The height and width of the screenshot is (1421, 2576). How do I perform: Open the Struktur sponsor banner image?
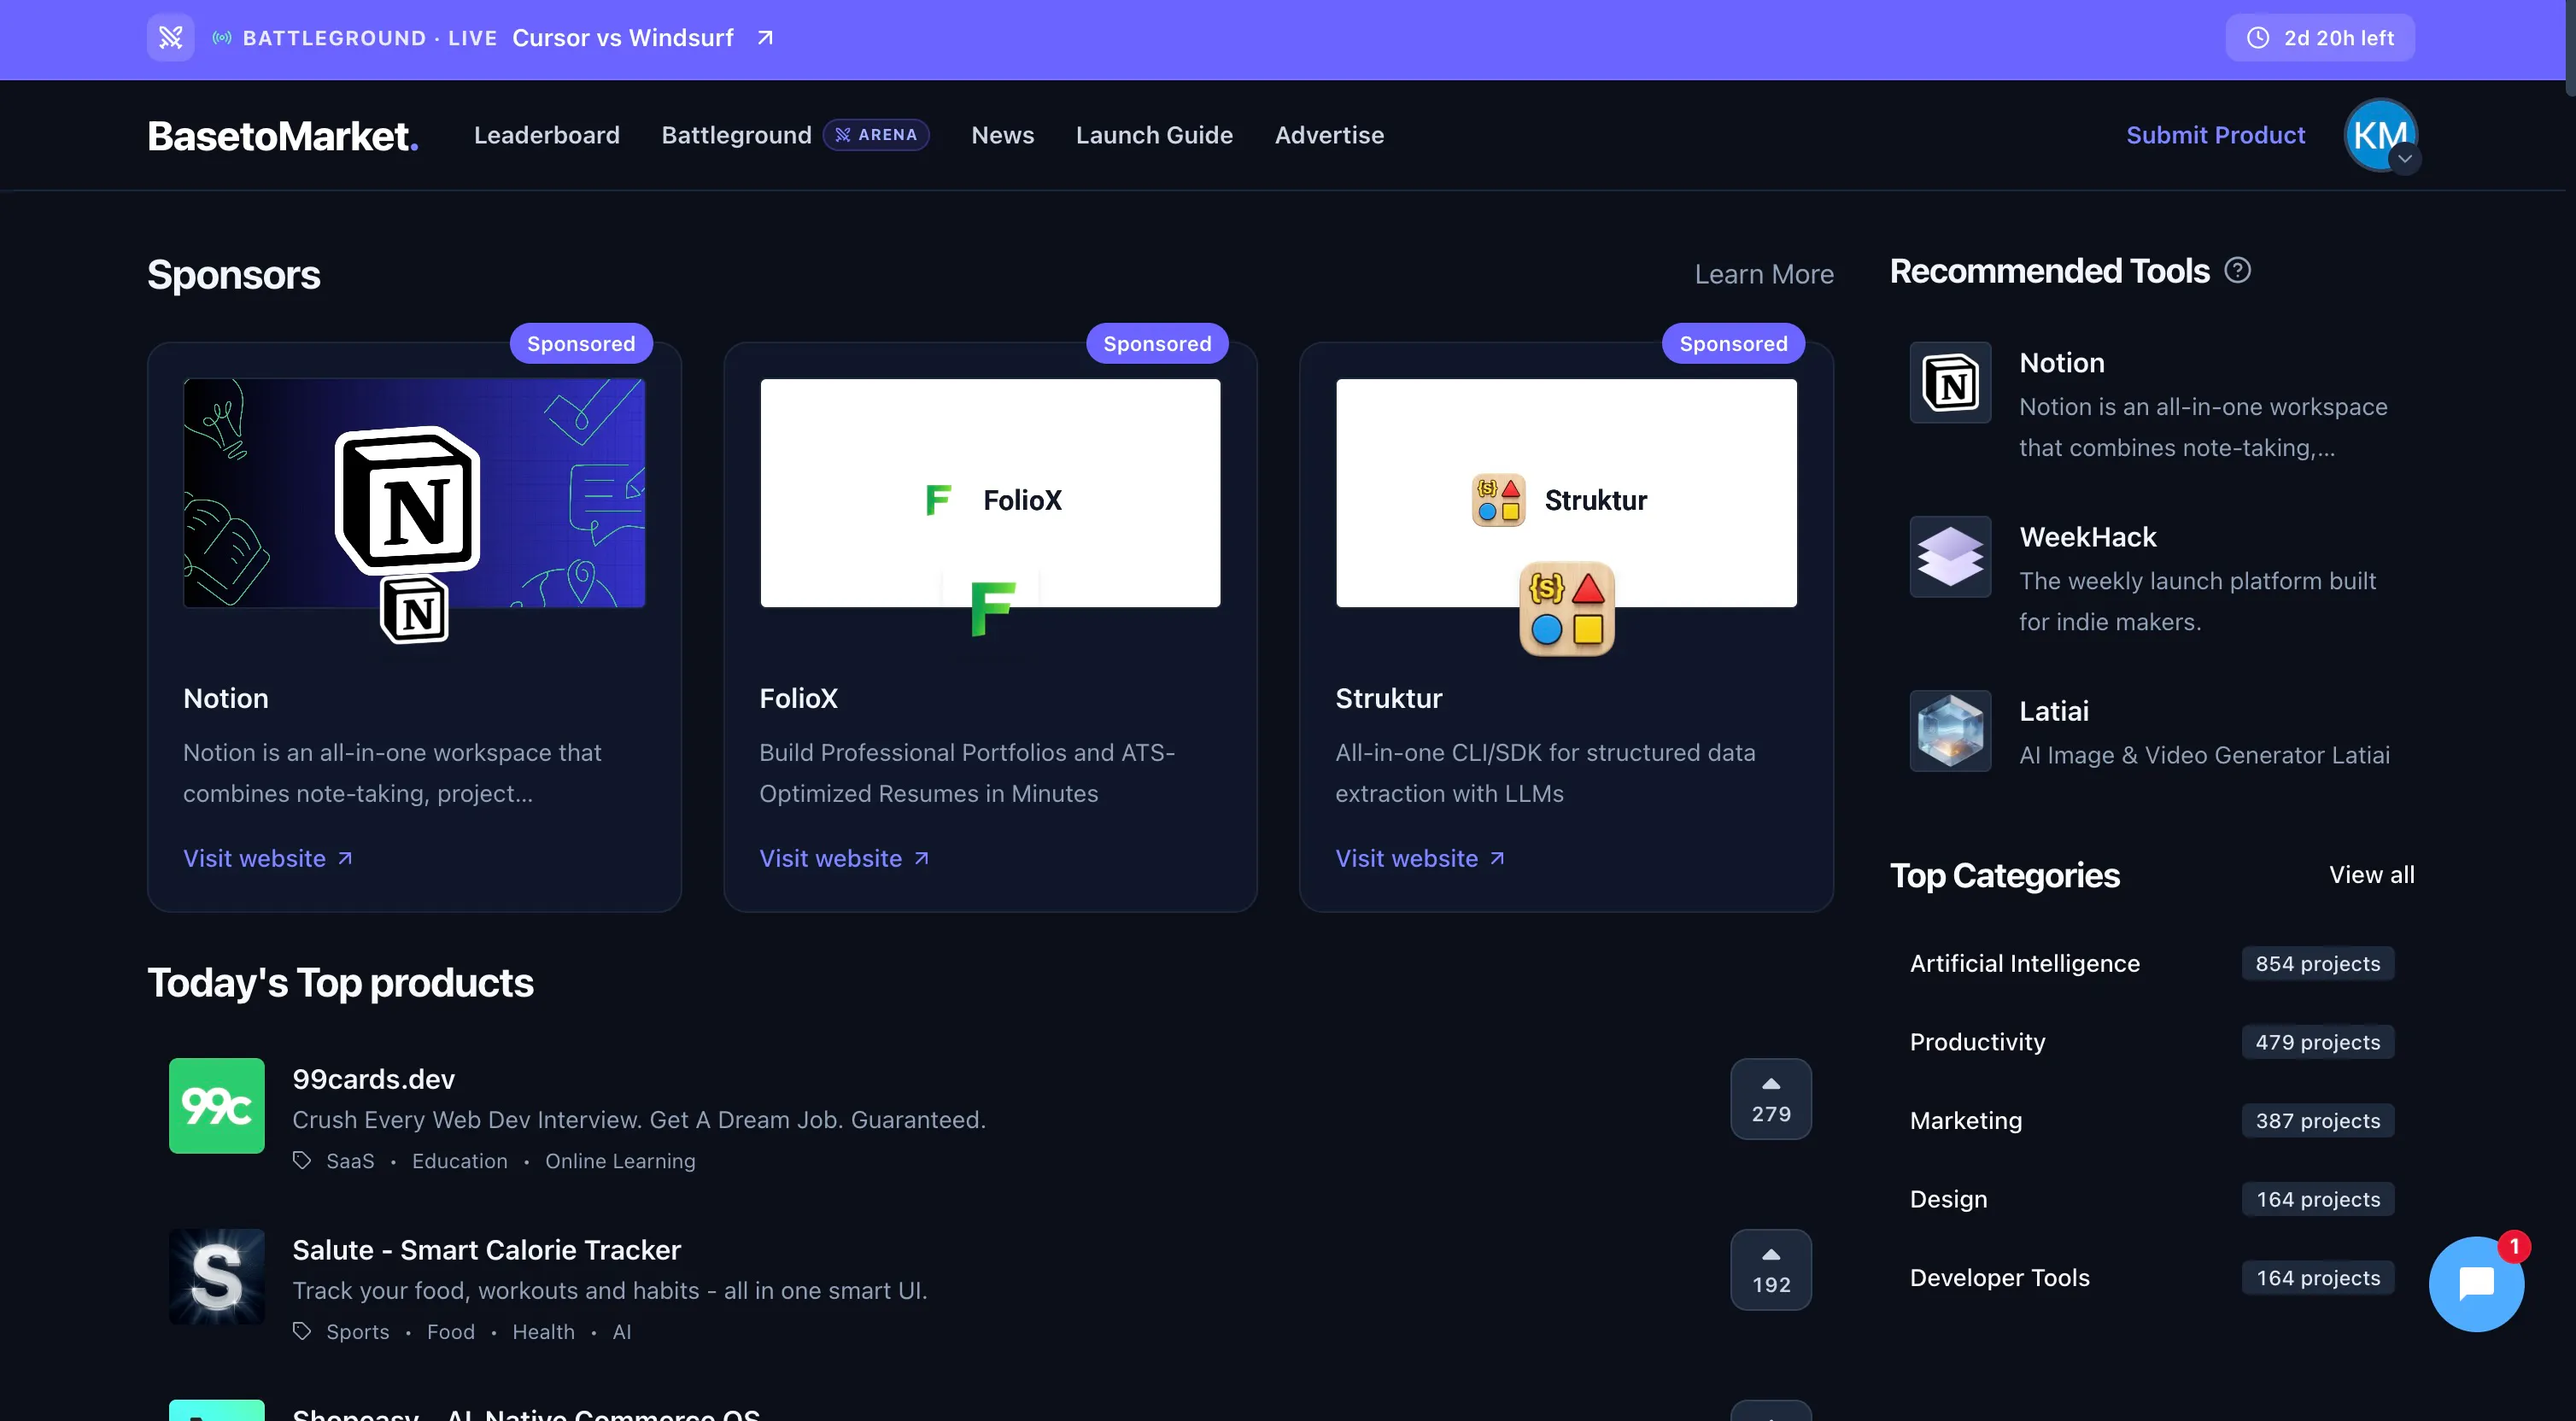(1566, 493)
